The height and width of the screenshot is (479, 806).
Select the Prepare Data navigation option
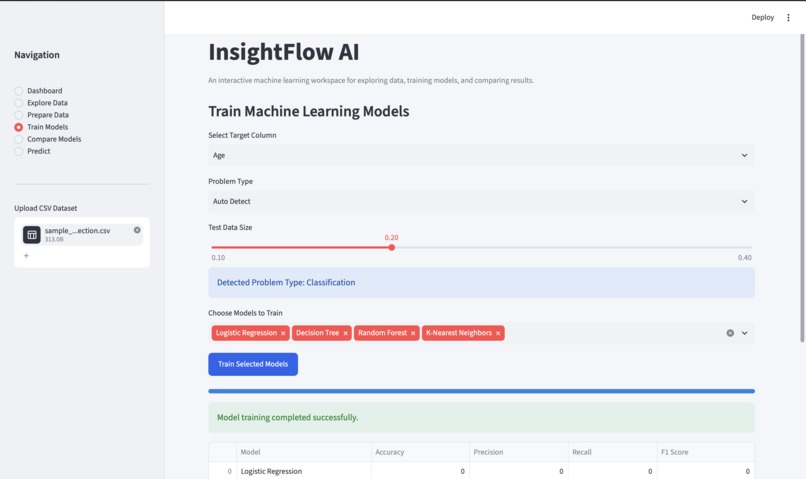pos(42,115)
